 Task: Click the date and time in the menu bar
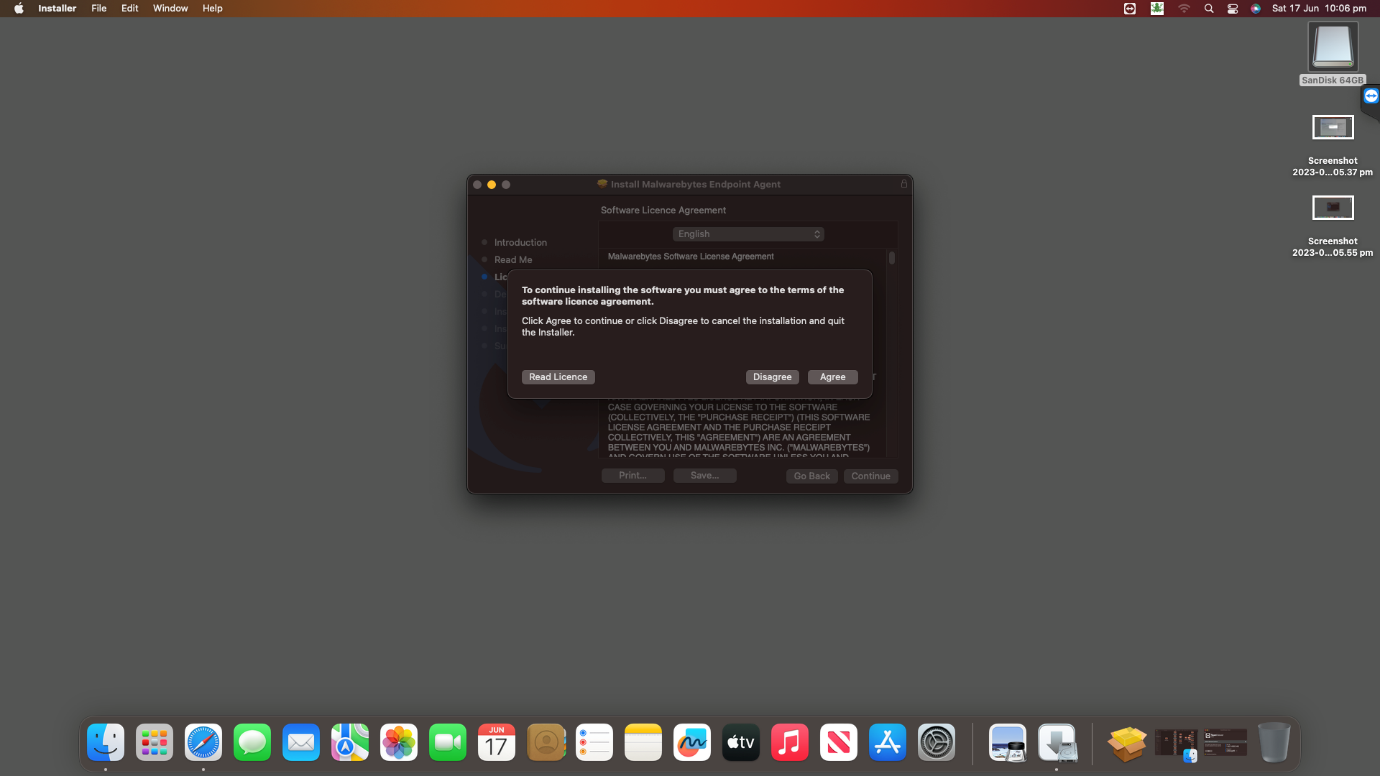tap(1319, 8)
